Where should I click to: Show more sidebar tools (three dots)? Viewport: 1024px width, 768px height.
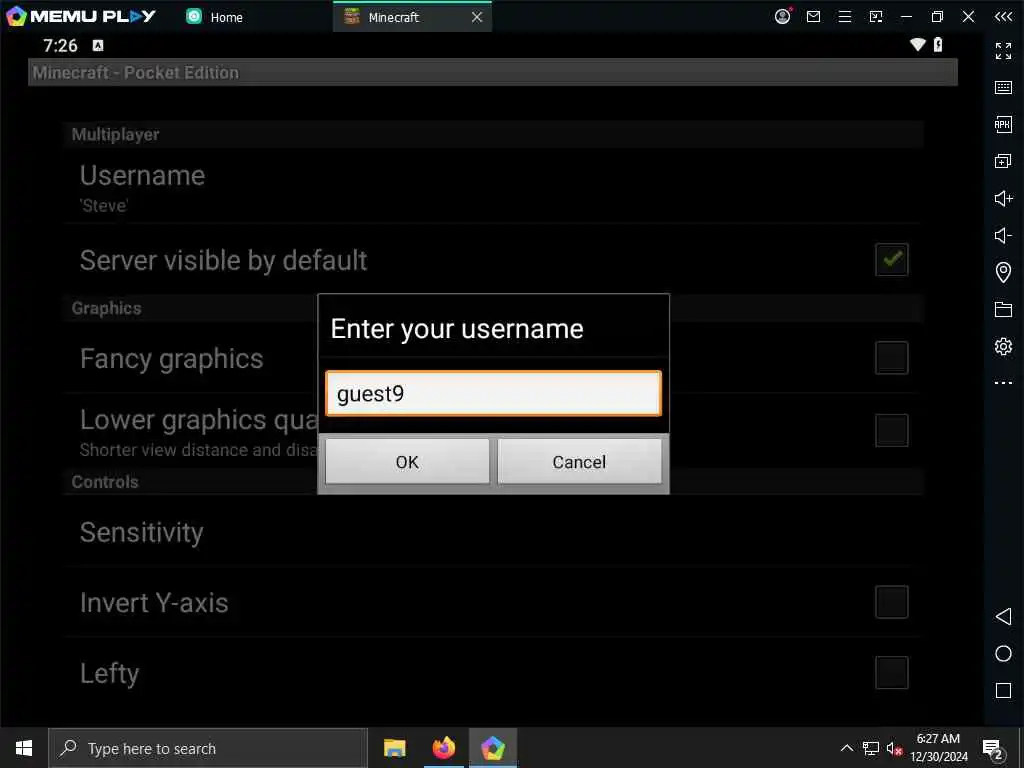pyautogui.click(x=1003, y=383)
